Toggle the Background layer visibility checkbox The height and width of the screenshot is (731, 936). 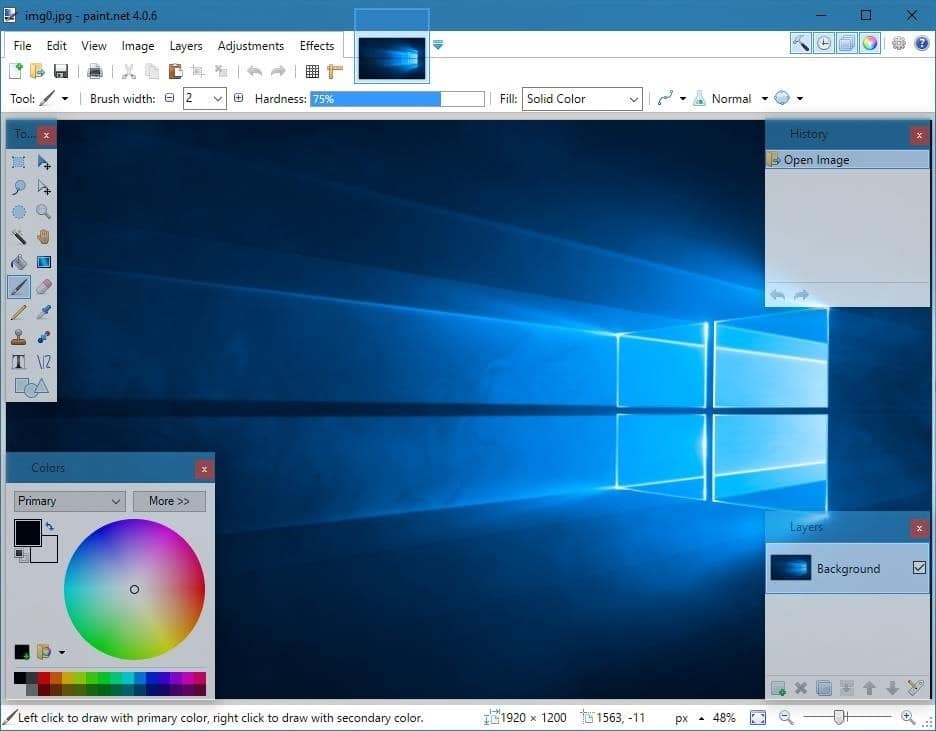point(917,568)
